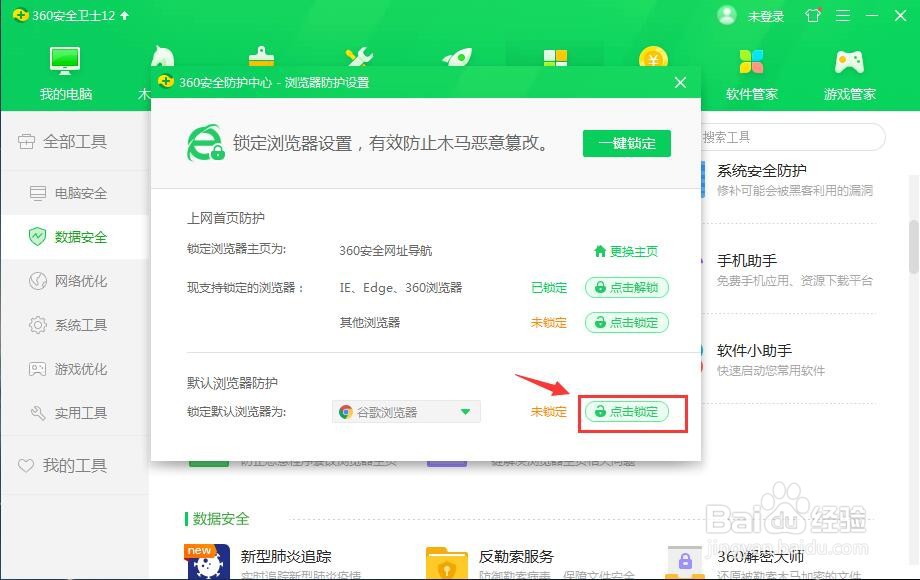Screen dimensions: 920x580
Task: Click the user avatar icon next to 未登录
Action: (726, 15)
